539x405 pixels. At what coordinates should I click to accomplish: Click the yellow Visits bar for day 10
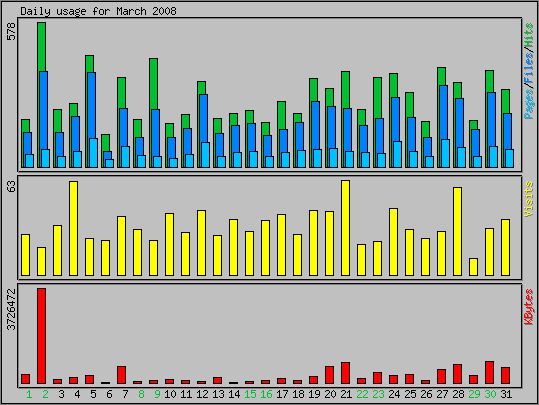(x=169, y=244)
